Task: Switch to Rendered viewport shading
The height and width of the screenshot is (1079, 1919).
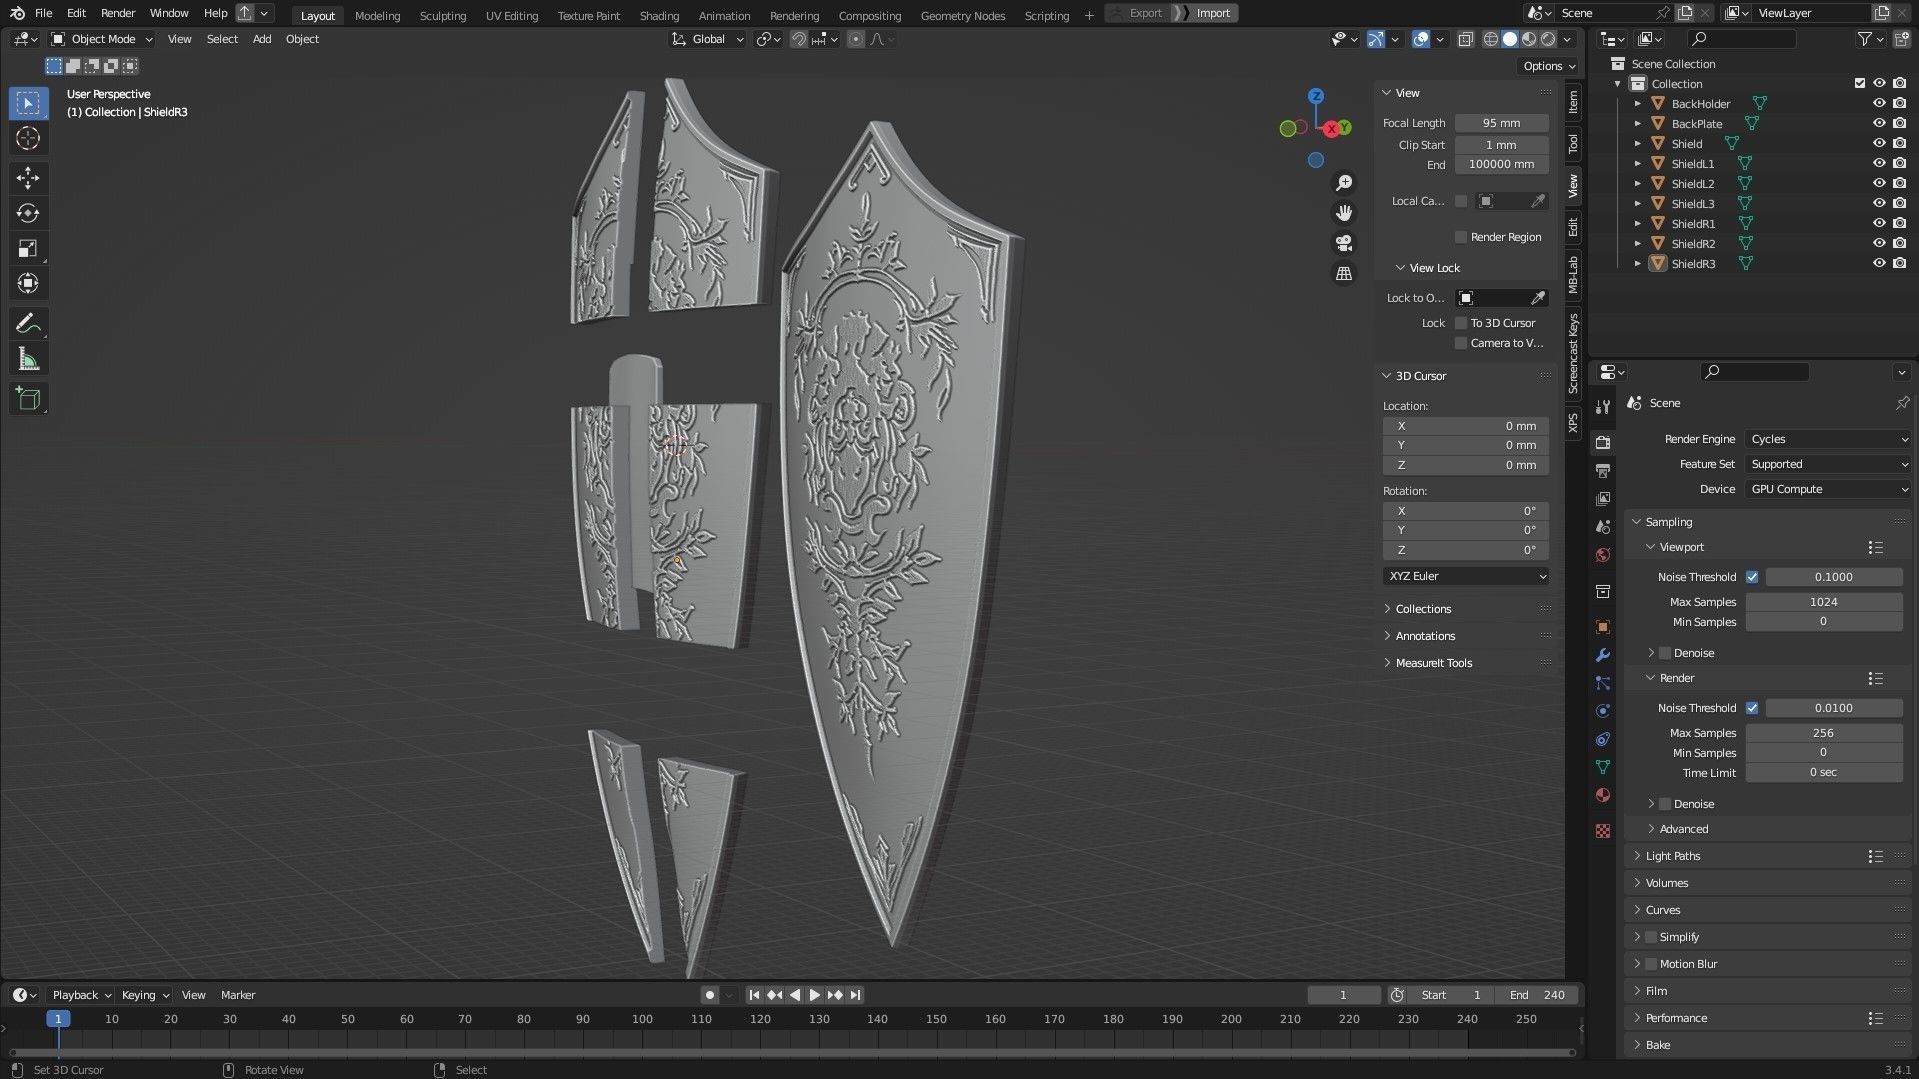Action: [x=1548, y=39]
